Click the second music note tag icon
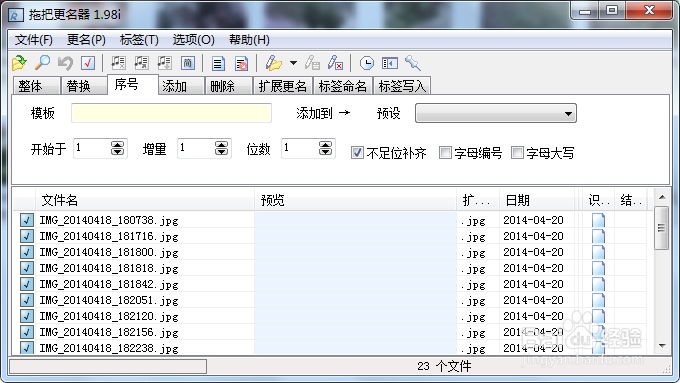 tap(141, 63)
